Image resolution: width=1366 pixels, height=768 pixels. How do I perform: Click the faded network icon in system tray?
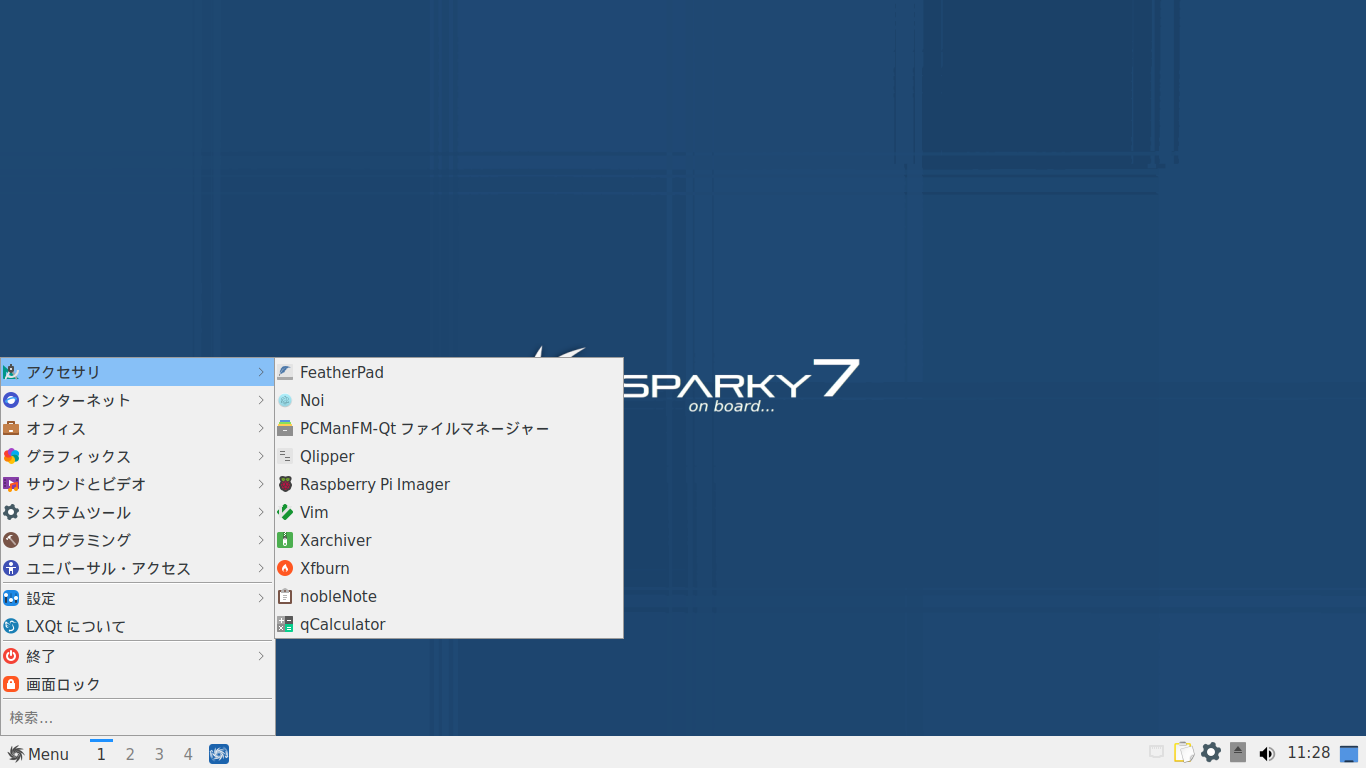click(x=1156, y=752)
